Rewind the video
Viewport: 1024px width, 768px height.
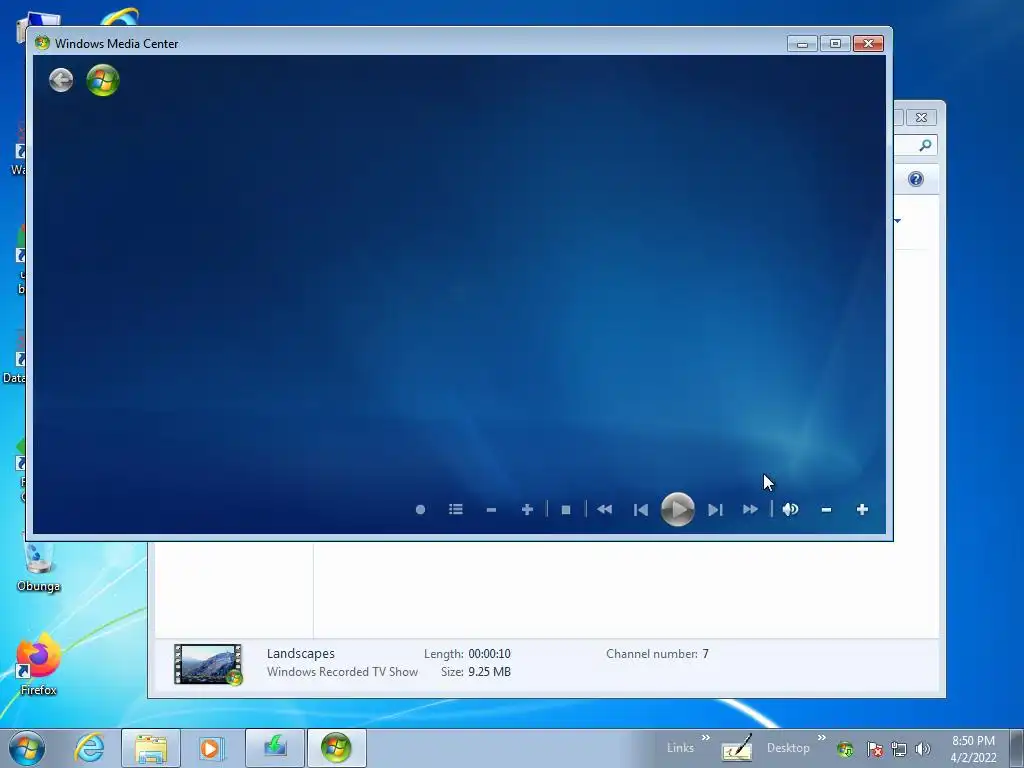pyautogui.click(x=605, y=509)
